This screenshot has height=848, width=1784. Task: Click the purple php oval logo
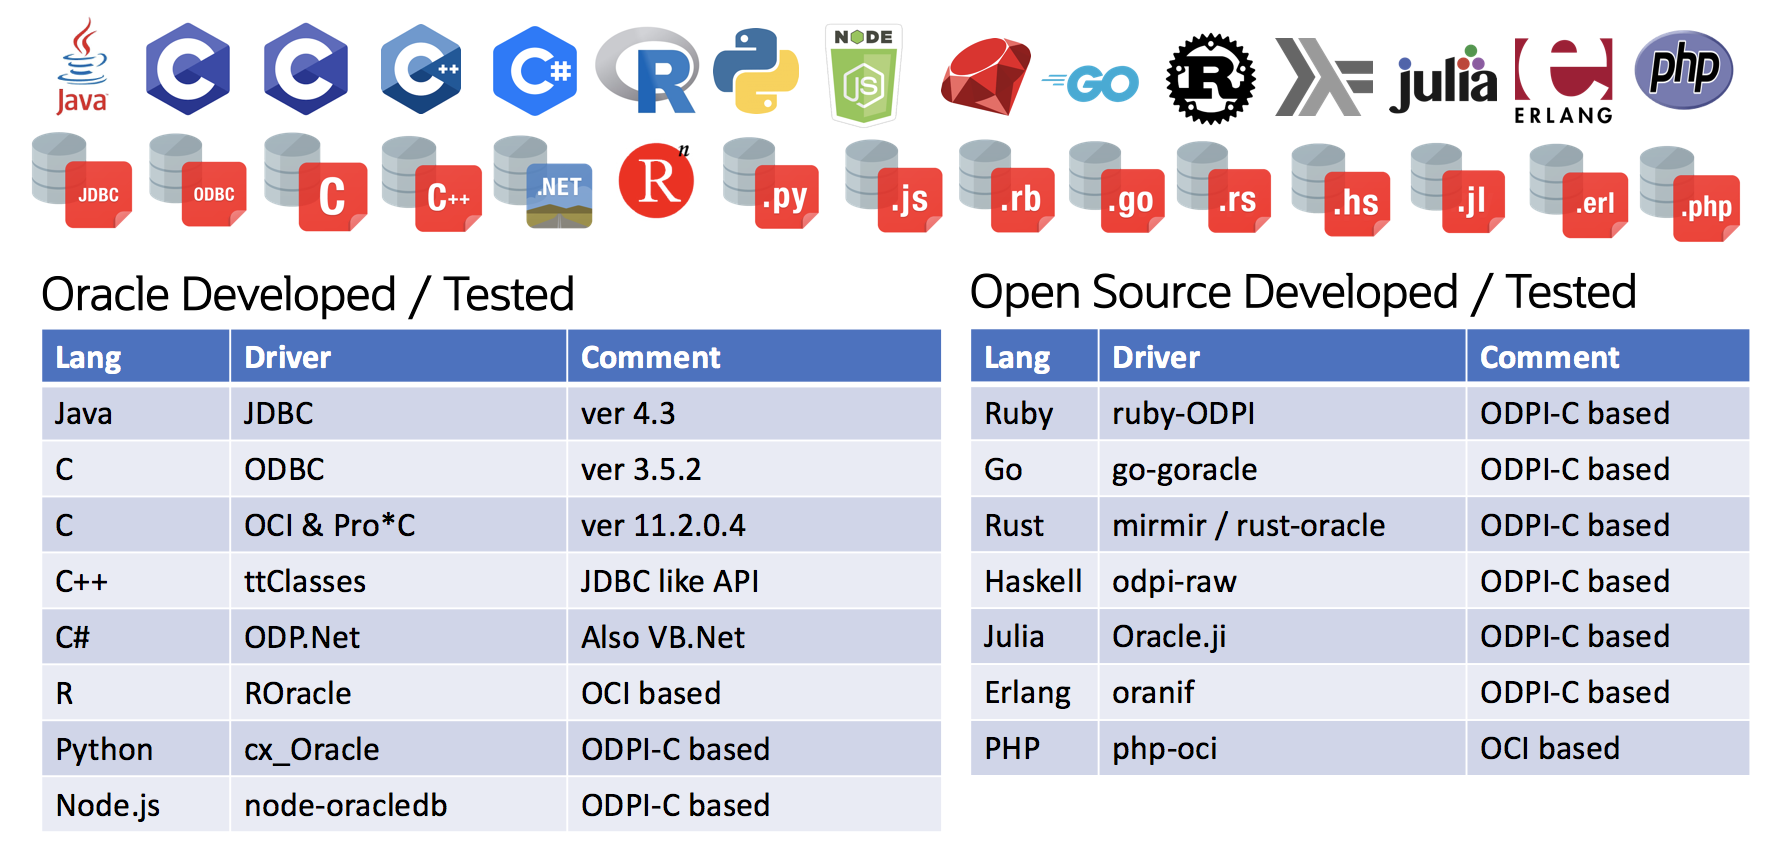(1684, 70)
